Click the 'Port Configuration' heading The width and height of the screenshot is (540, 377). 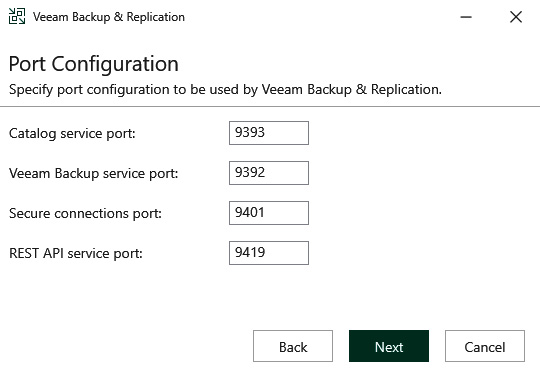point(94,64)
